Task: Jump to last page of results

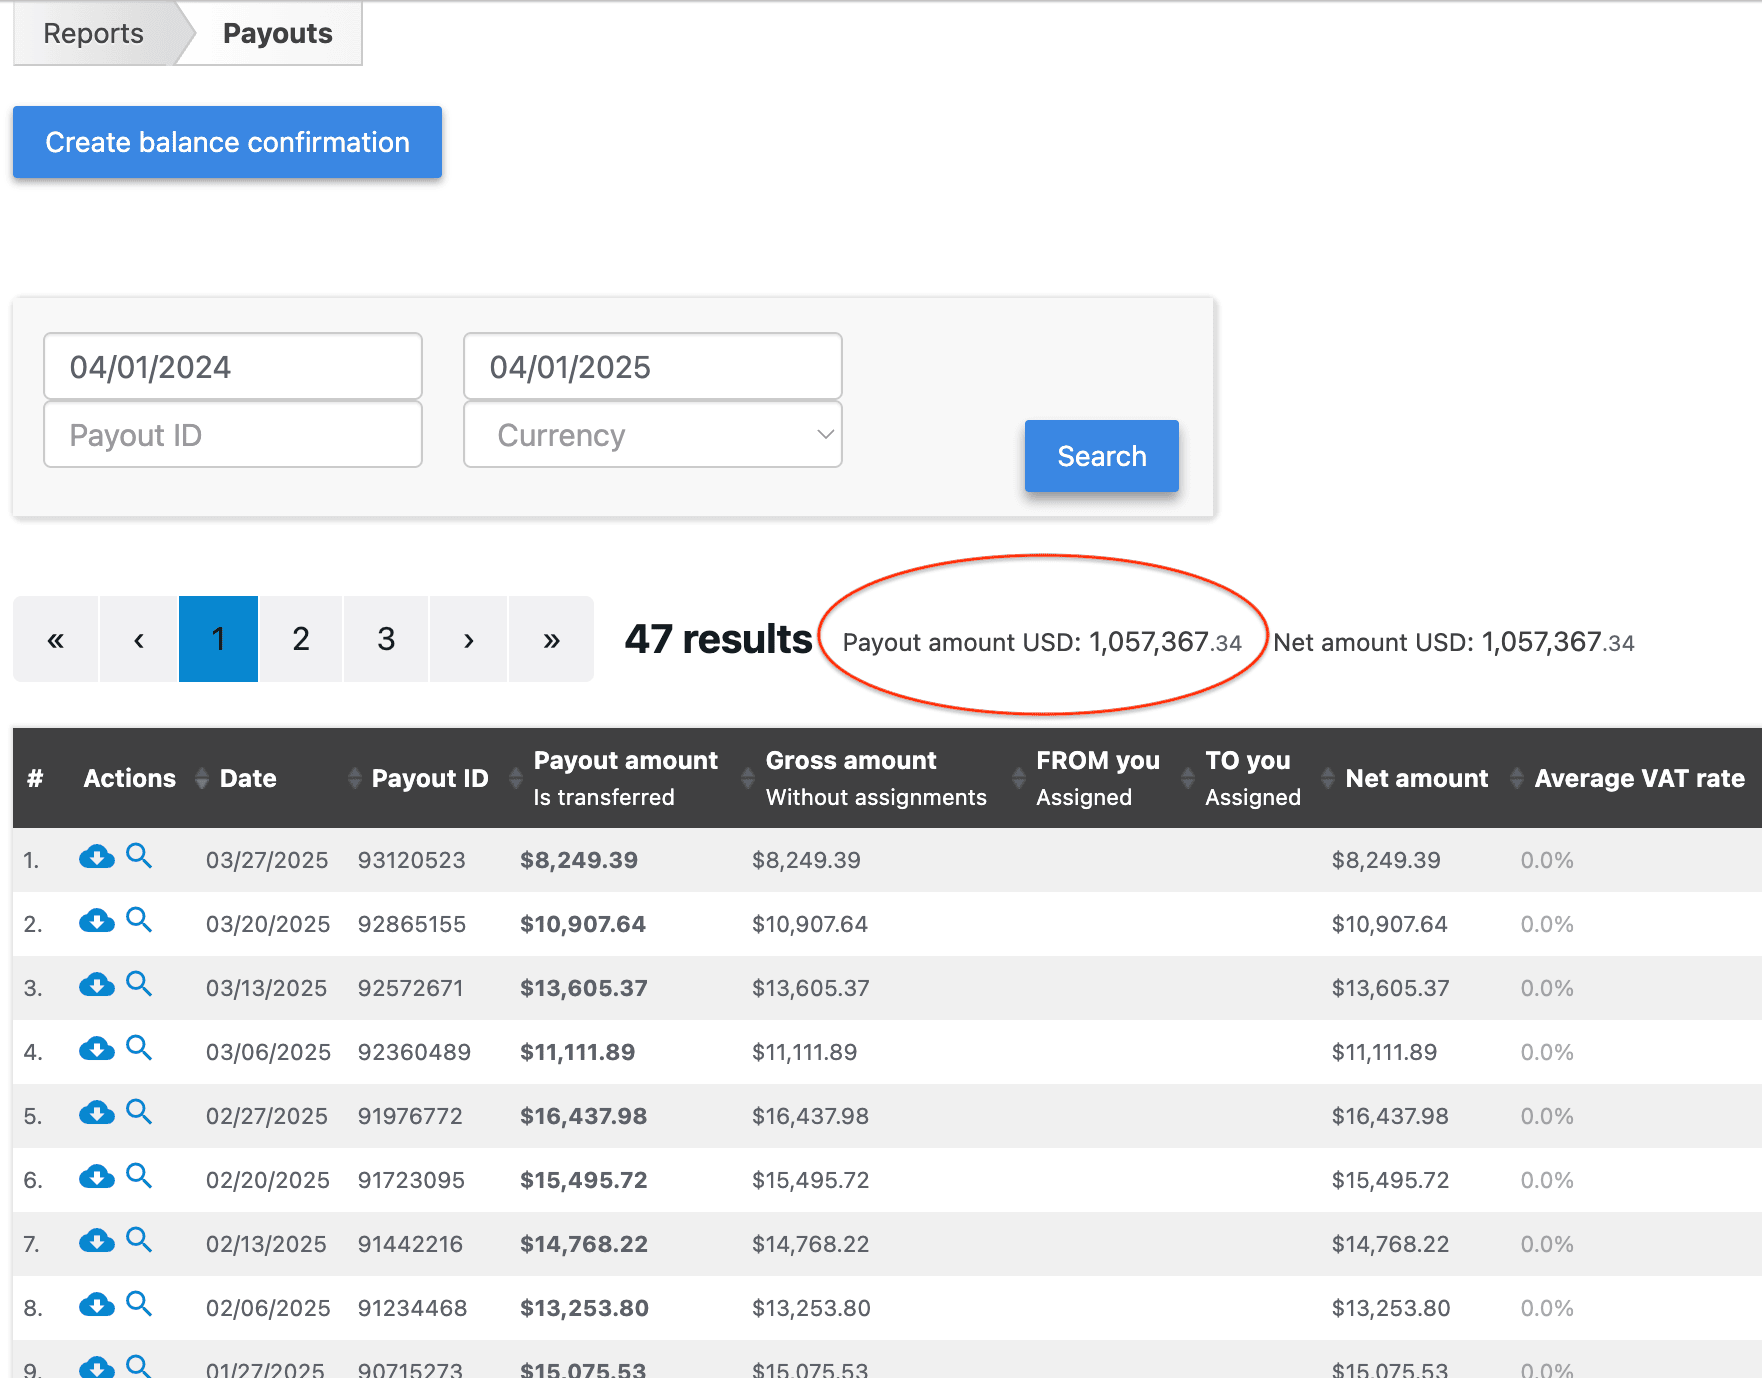Action: [551, 639]
